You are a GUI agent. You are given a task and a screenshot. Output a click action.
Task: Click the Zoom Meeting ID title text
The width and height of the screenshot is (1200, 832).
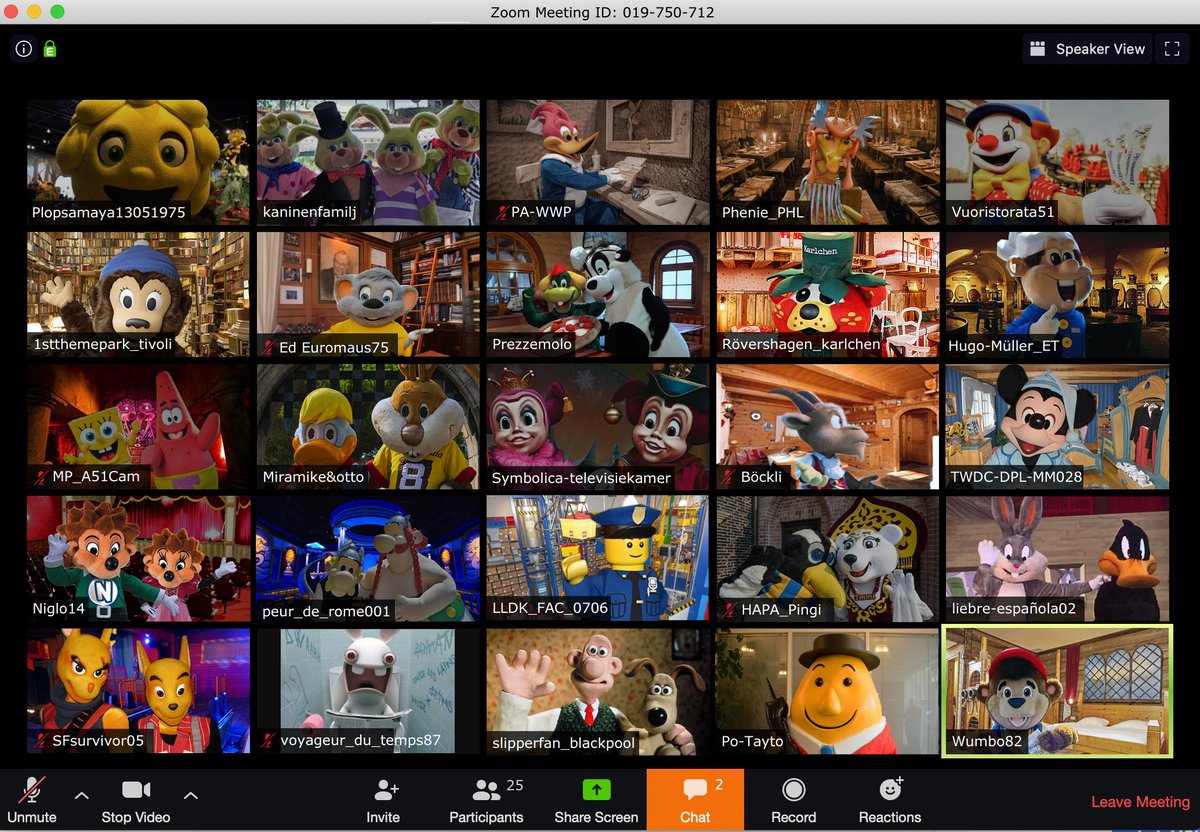click(x=602, y=12)
